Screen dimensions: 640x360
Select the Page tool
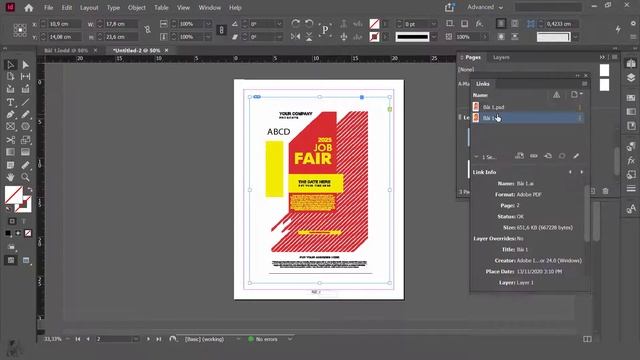point(11,76)
